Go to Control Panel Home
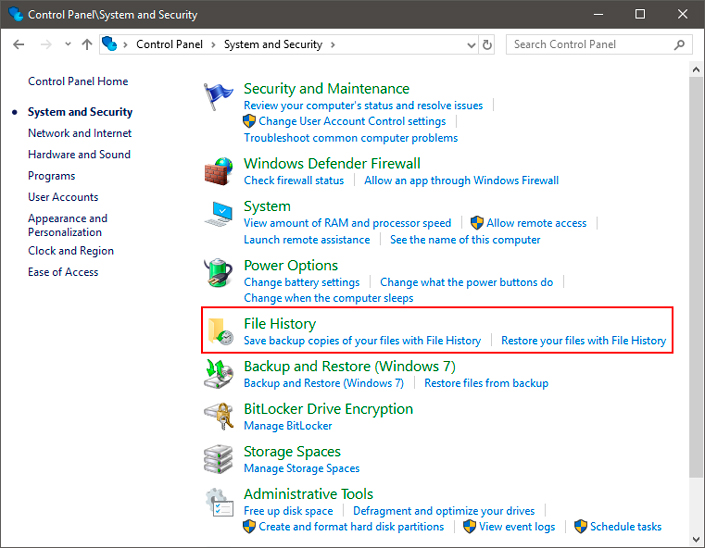 [x=78, y=81]
